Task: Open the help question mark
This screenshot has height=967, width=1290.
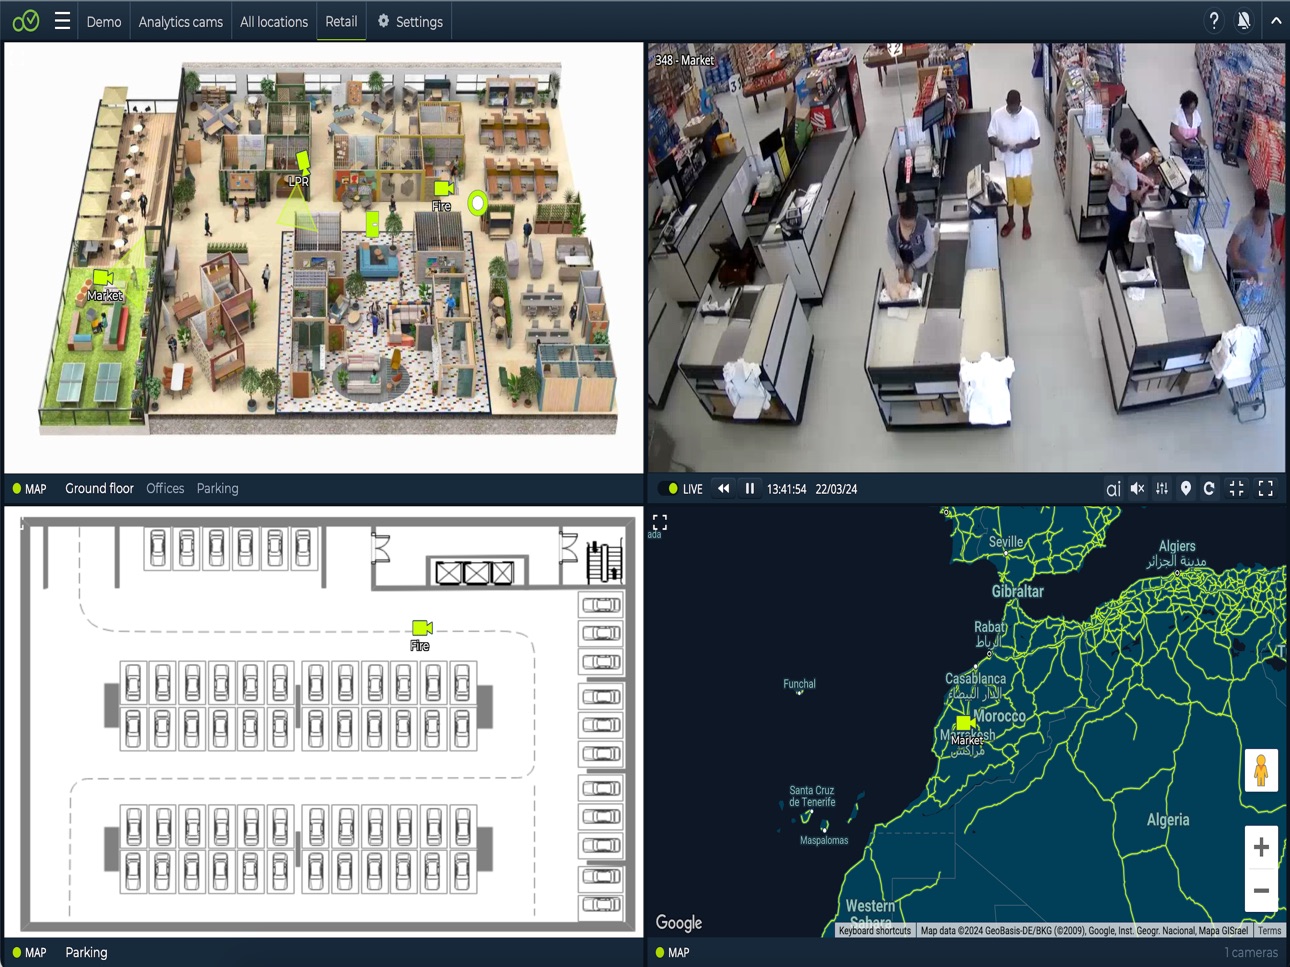Action: click(x=1213, y=21)
